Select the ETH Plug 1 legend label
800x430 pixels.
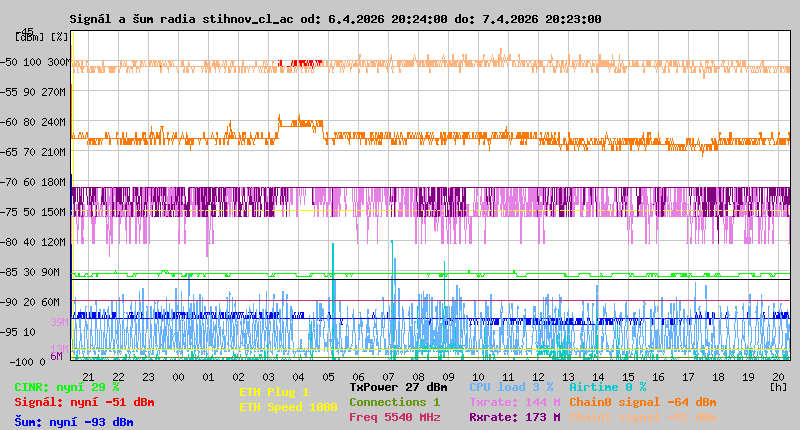click(x=274, y=393)
